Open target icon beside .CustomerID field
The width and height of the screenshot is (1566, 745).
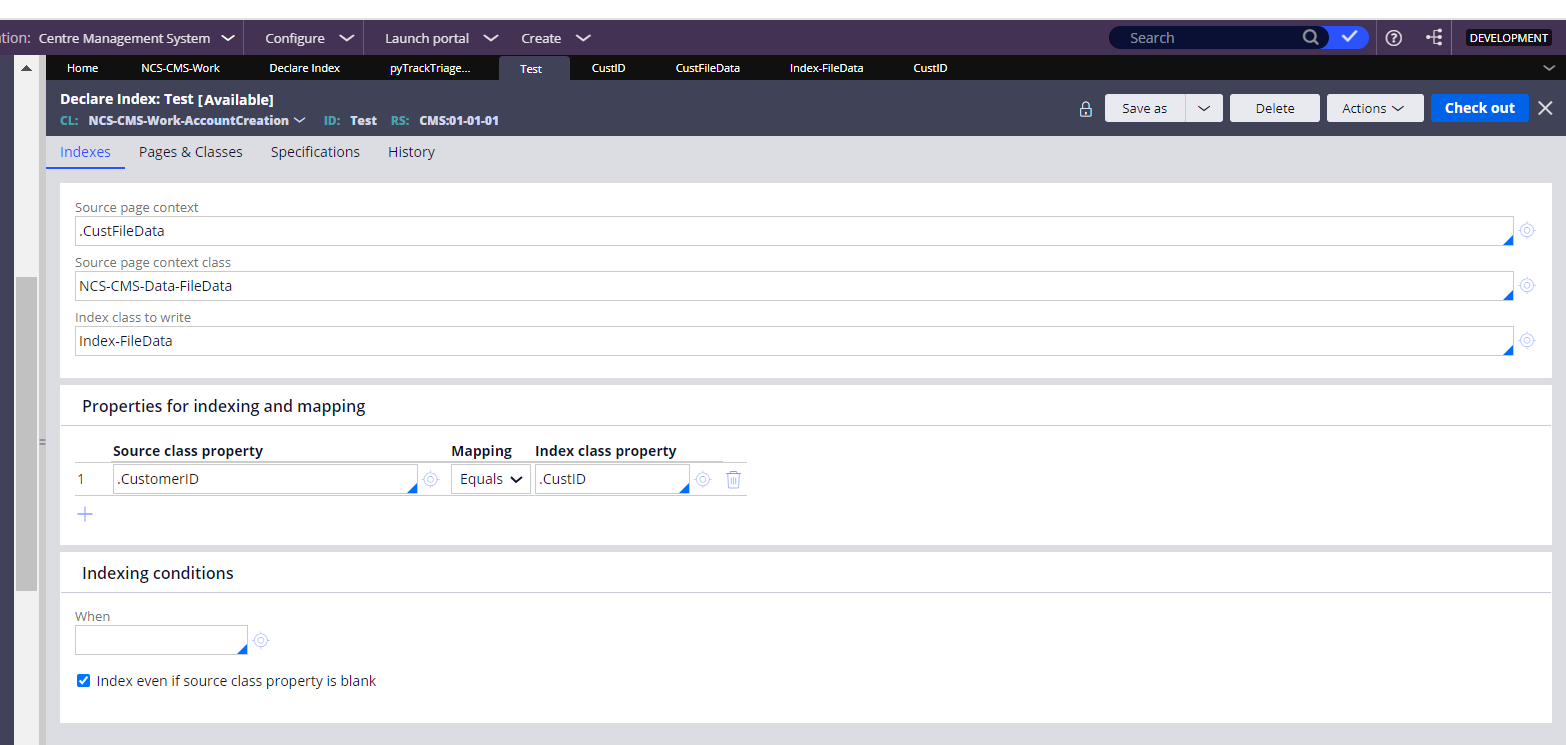click(431, 479)
